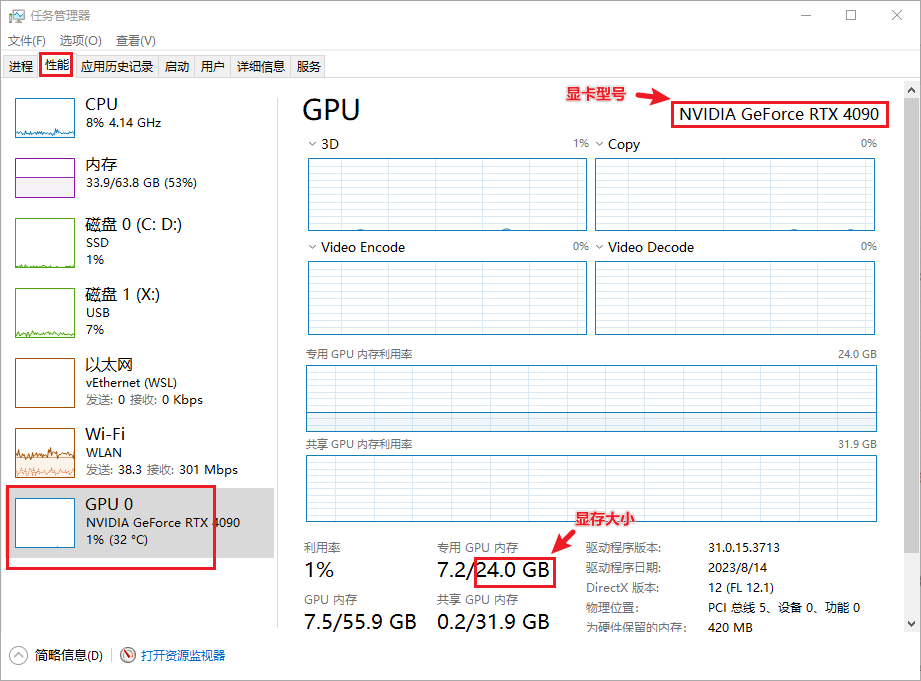Image resolution: width=921 pixels, height=681 pixels.
Task: Click the 33.9/63.8 GB (53%) memory text
Action: click(141, 183)
